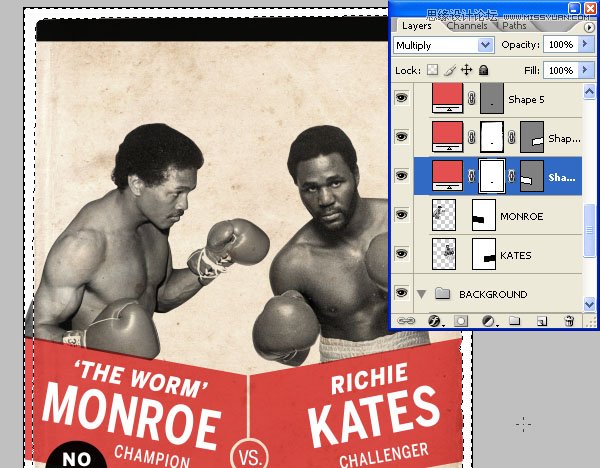Open the Opacity slider arrow

[x=584, y=46]
